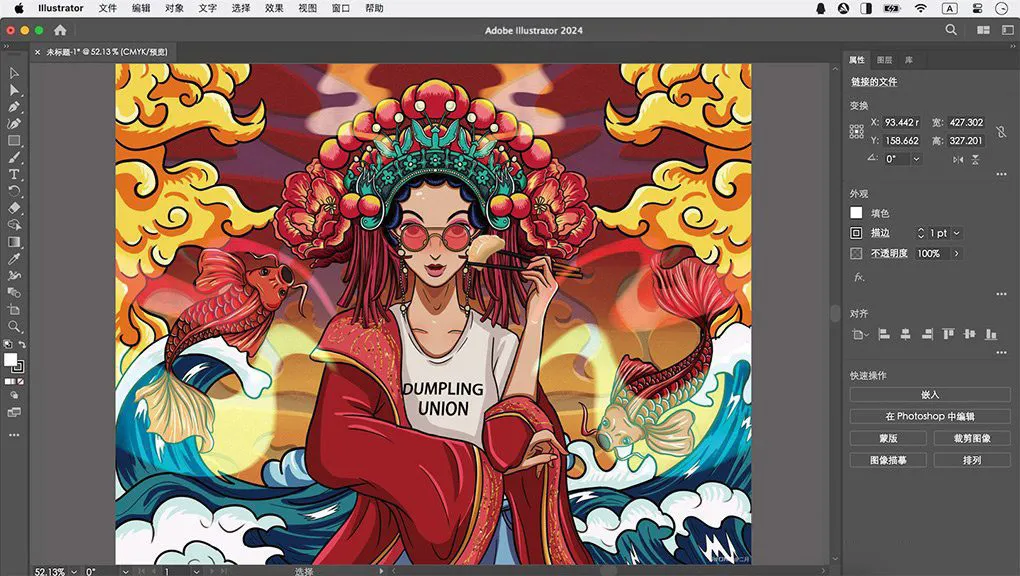Select the Eyedropper tool

(x=14, y=259)
